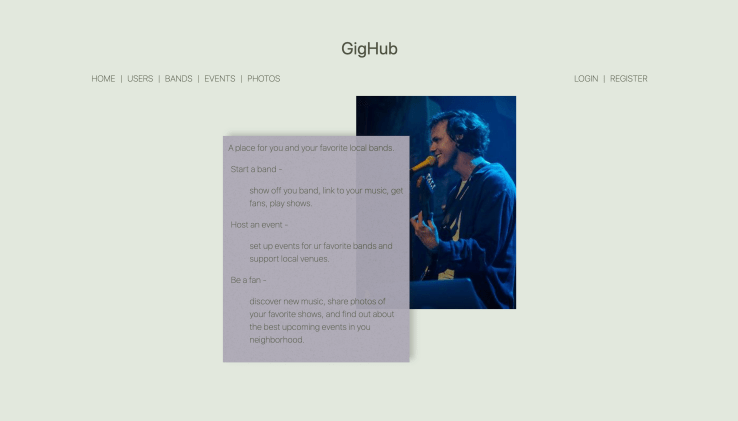This screenshot has width=738, height=421.
Task: Select the tagline about favorite local bands
Action: [x=311, y=148]
